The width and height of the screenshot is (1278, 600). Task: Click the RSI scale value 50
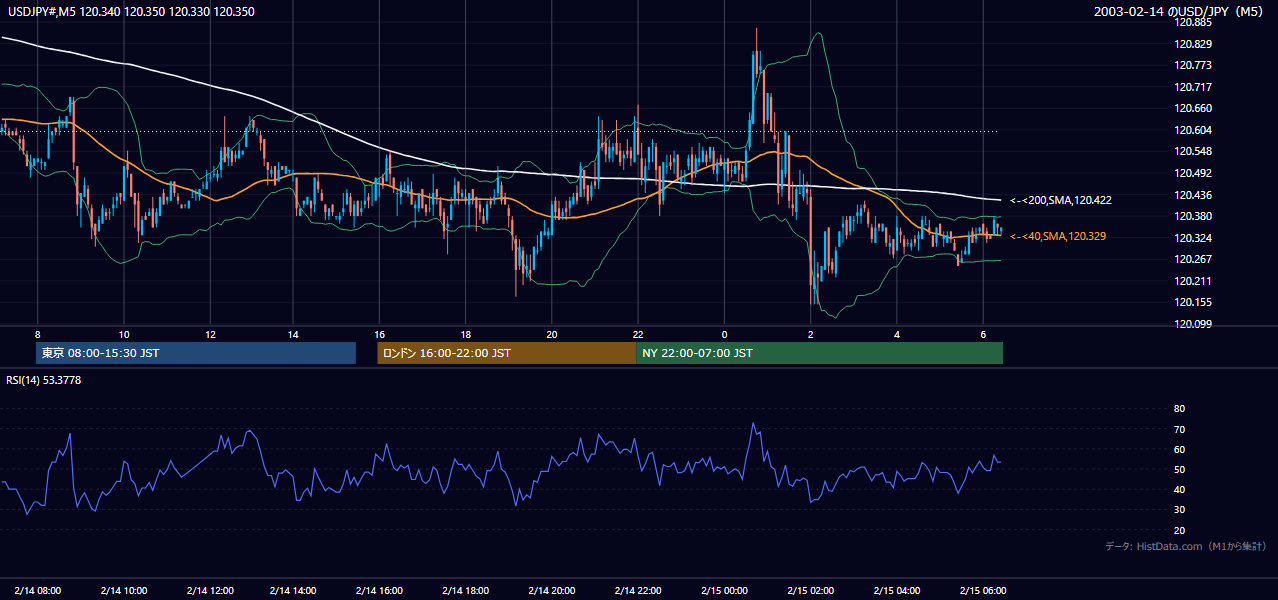pos(1179,469)
